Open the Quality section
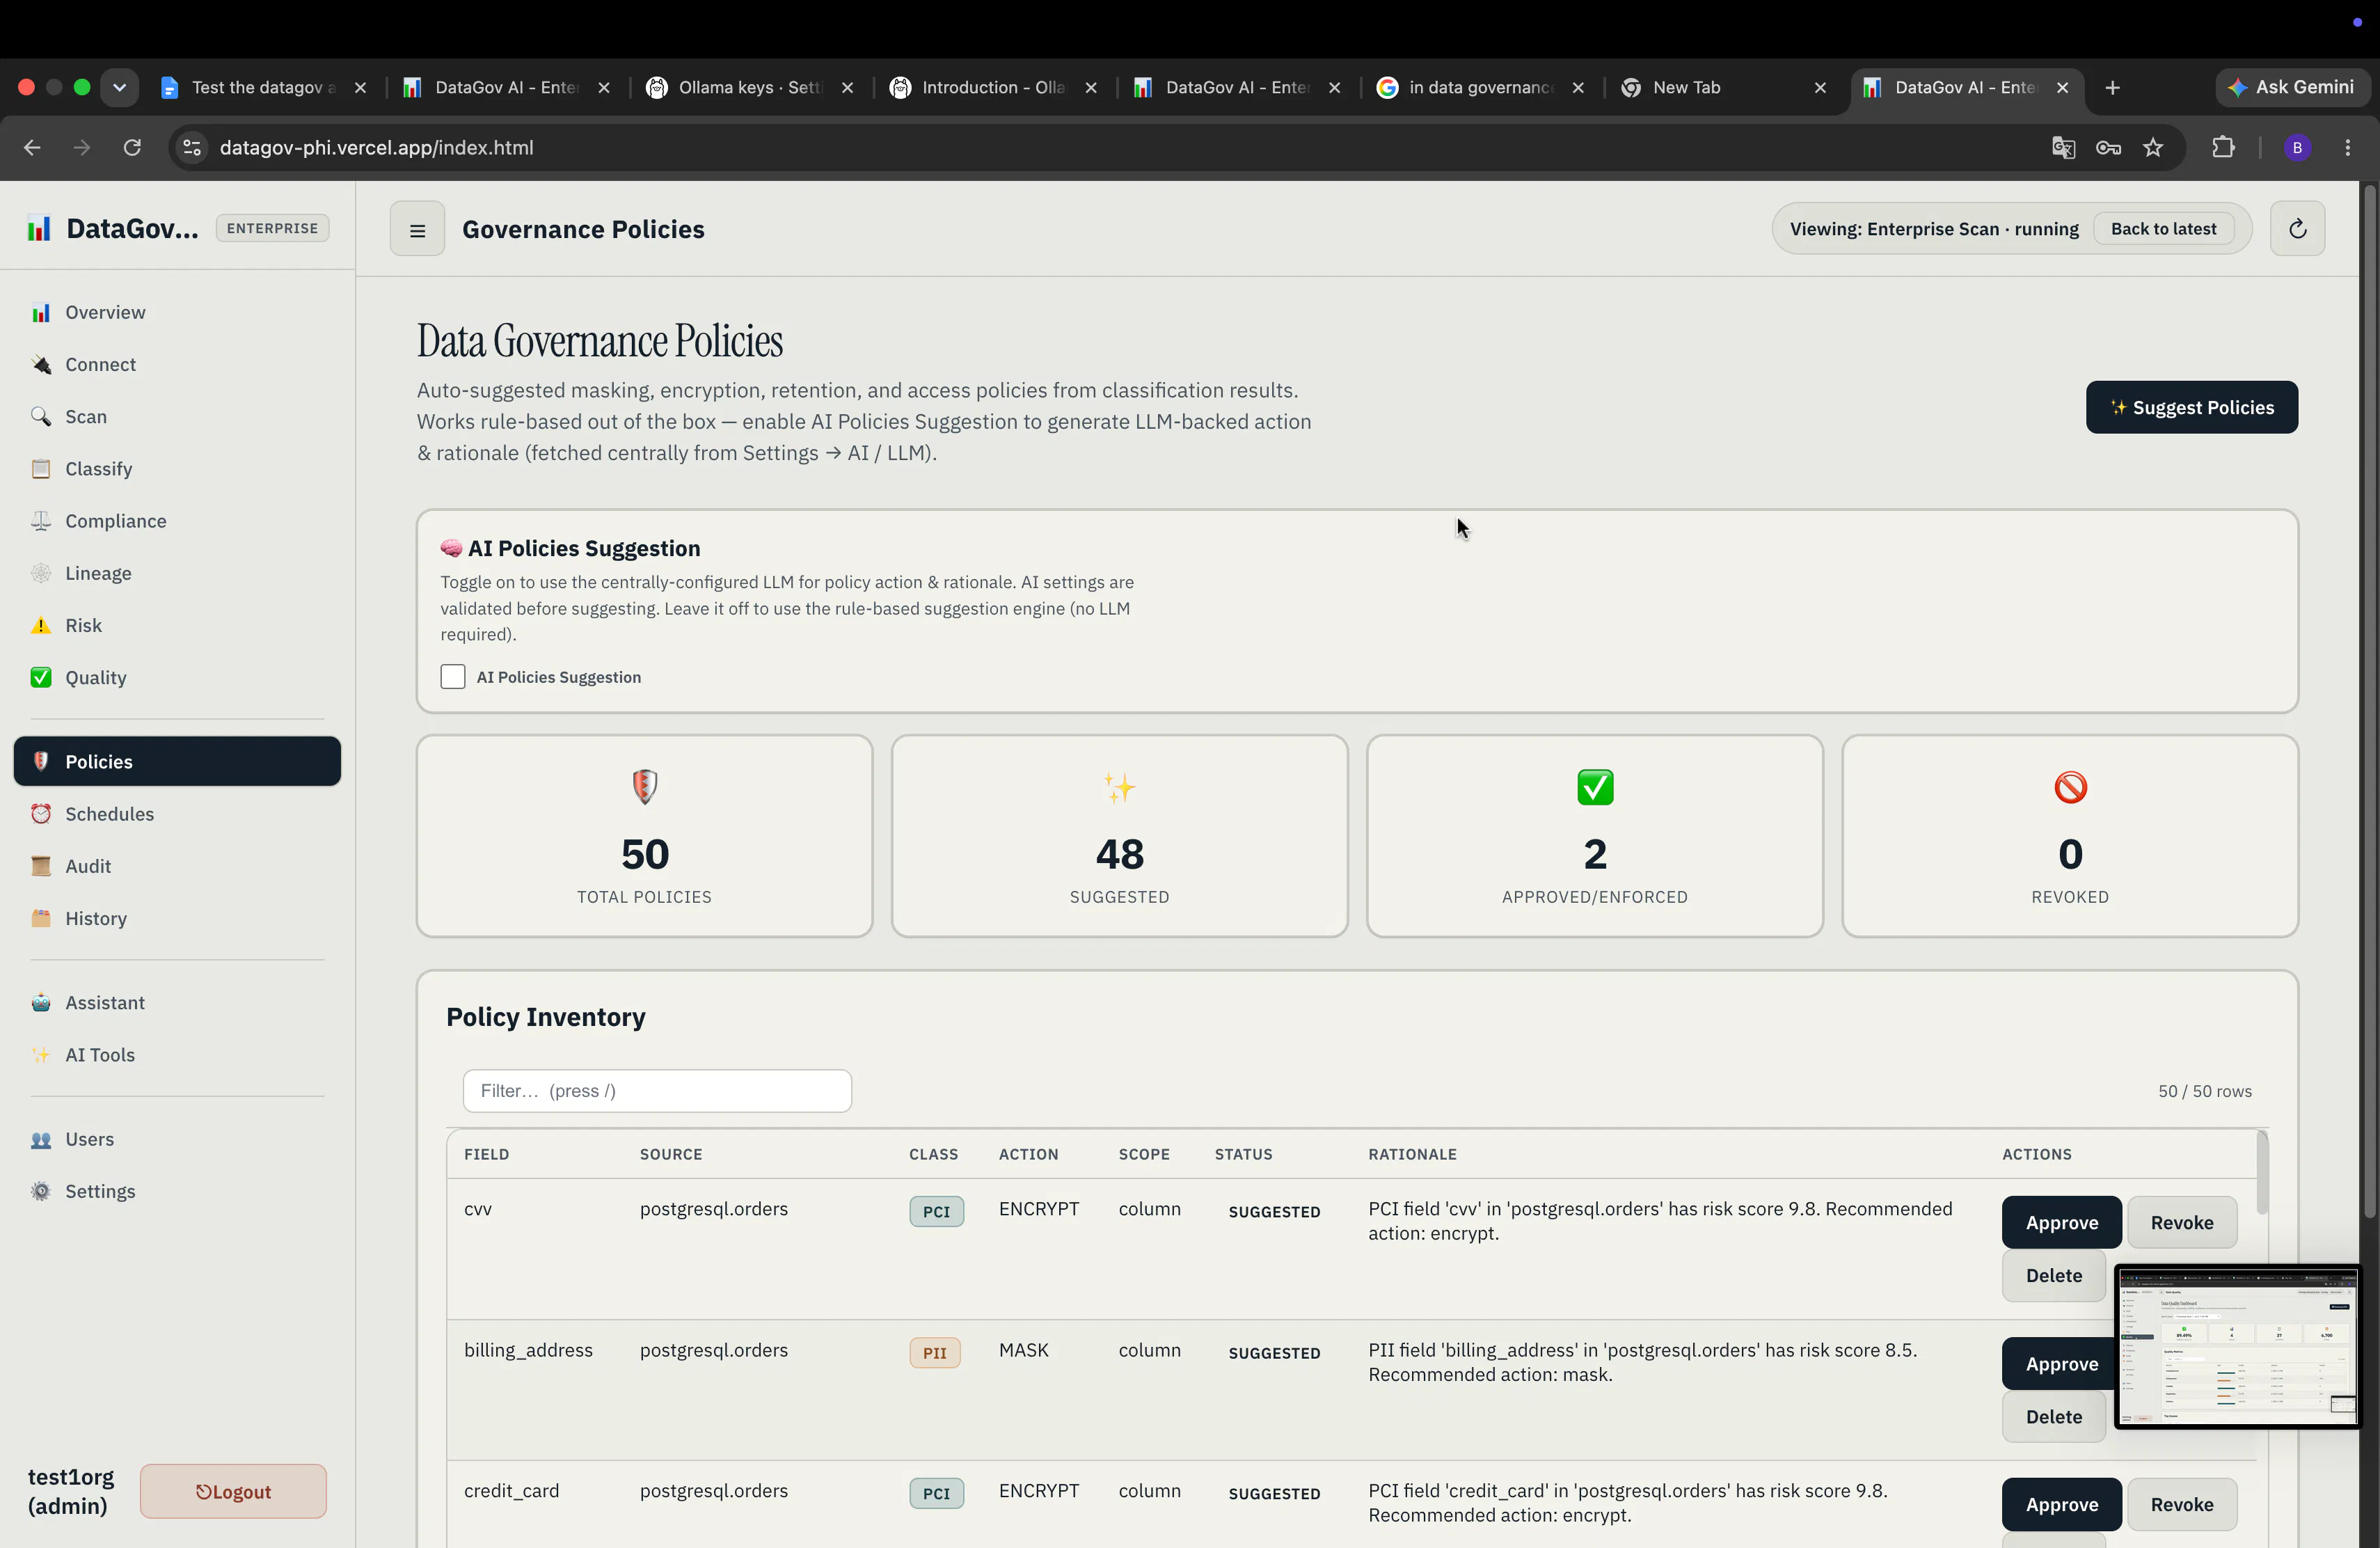Image resolution: width=2380 pixels, height=1548 pixels. [x=176, y=677]
